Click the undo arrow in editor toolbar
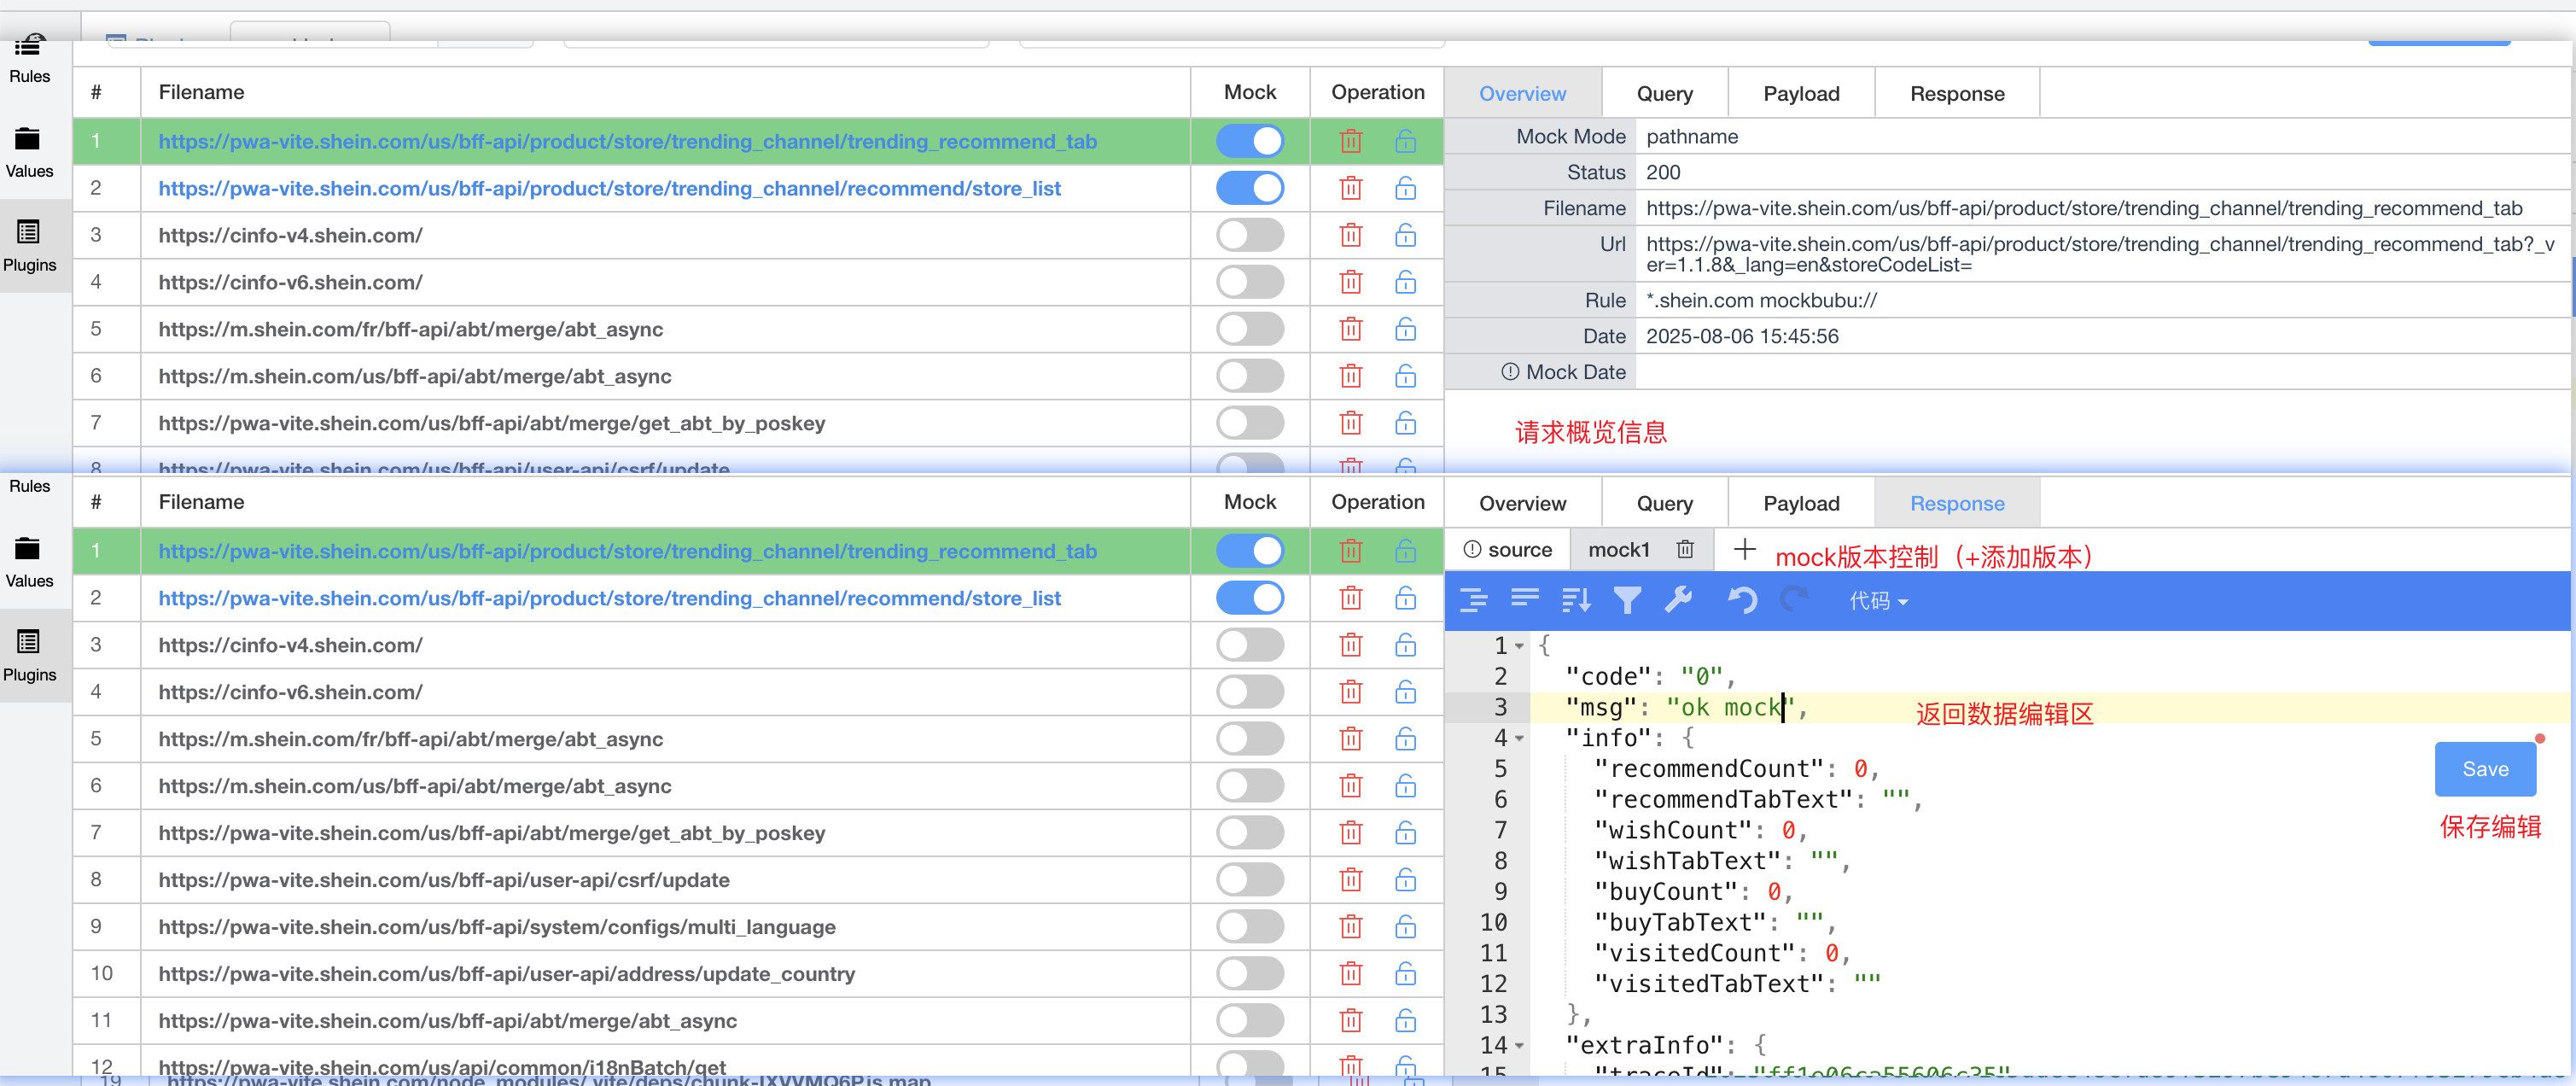The height and width of the screenshot is (1086, 2576). 1742,600
